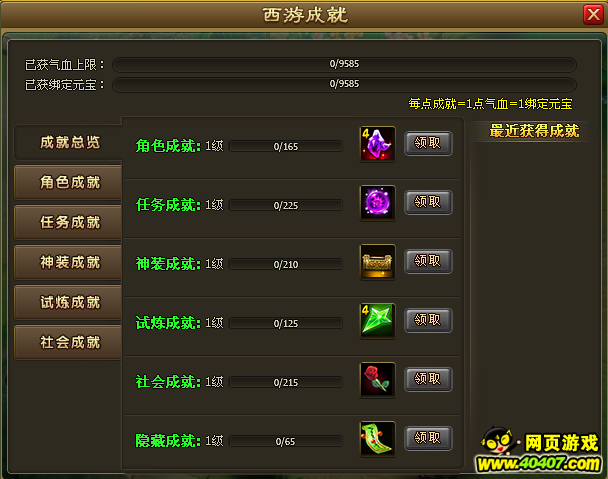This screenshot has height=479, width=608.
Task: Claim the 角色成就 reward with 领取
Action: pos(428,143)
